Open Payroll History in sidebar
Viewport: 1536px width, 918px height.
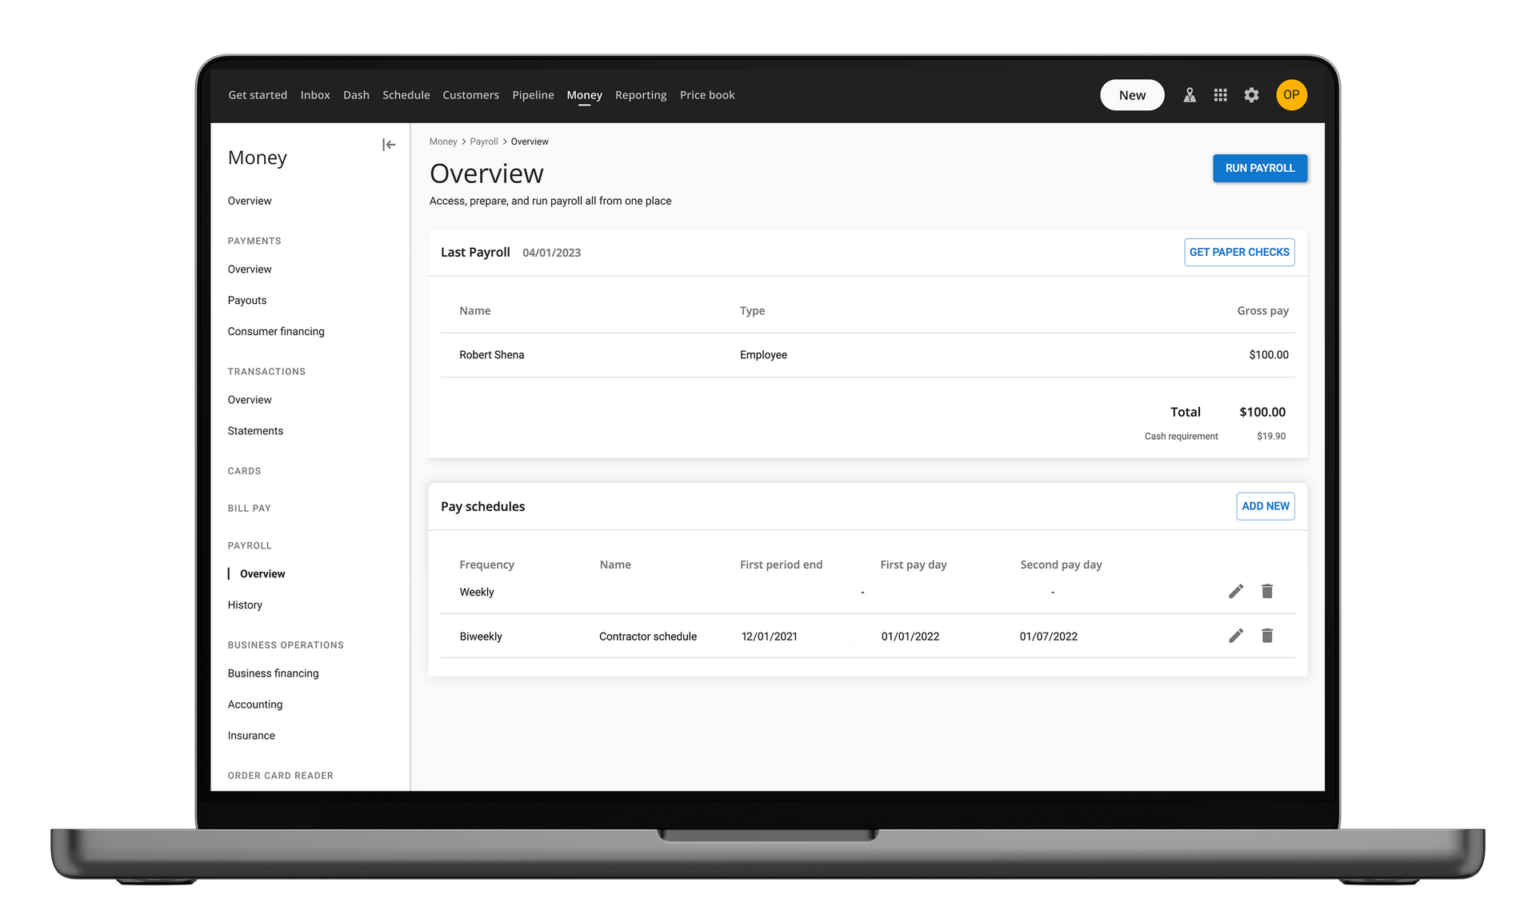(245, 605)
